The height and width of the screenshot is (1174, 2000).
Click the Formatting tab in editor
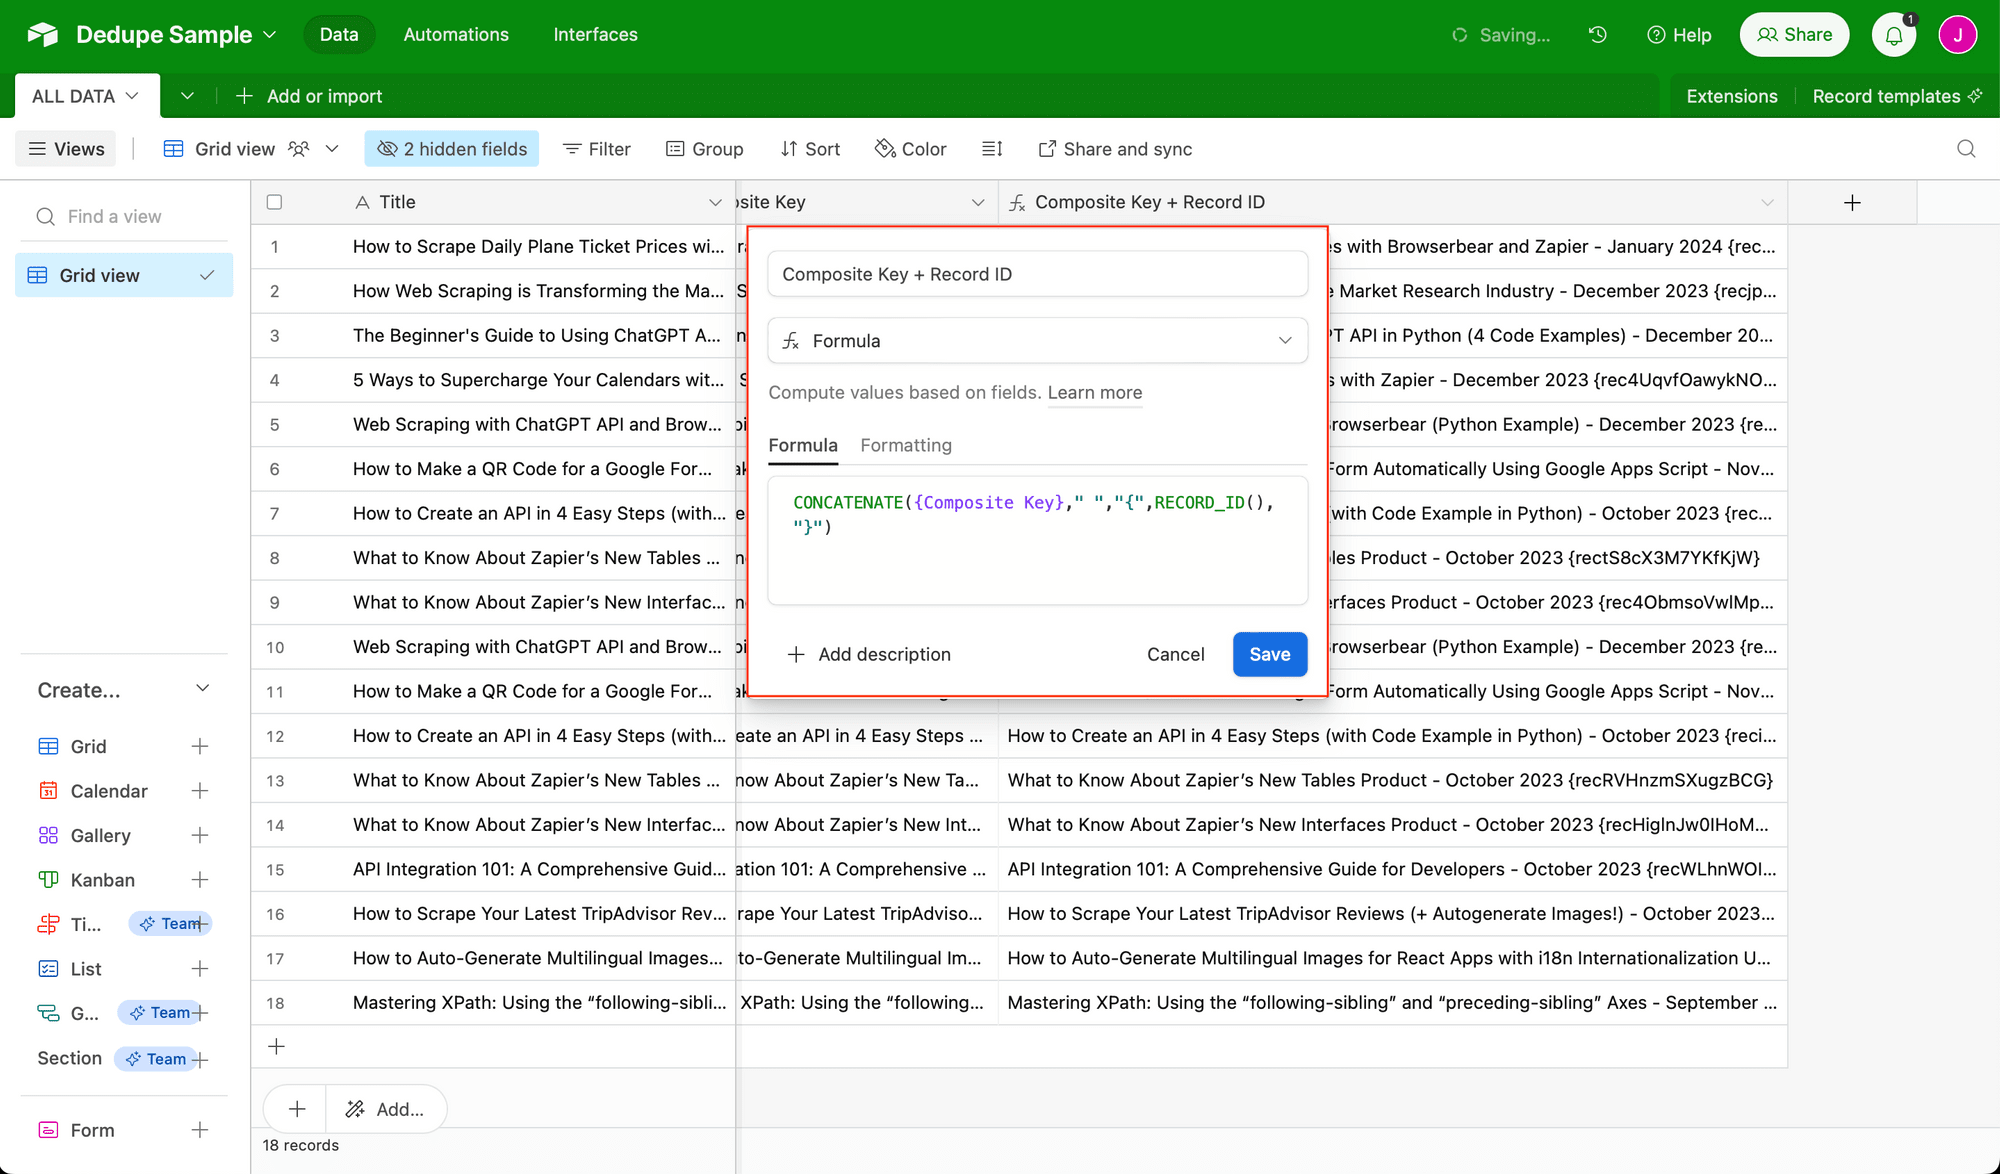[x=906, y=444]
